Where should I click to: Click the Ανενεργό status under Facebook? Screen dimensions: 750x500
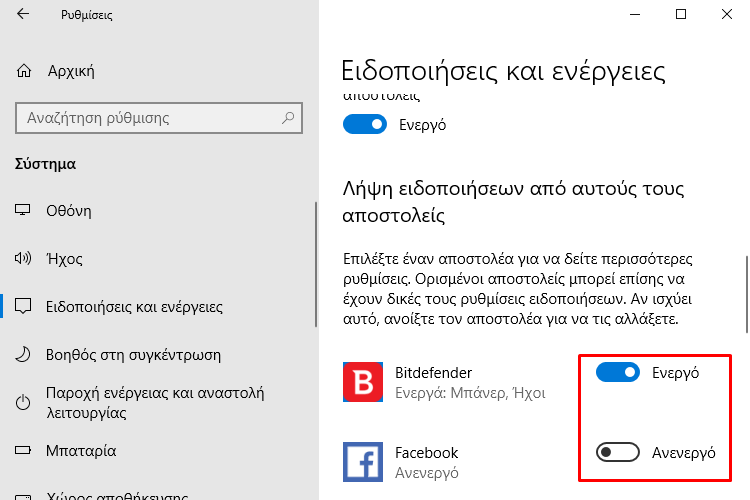pos(427,473)
